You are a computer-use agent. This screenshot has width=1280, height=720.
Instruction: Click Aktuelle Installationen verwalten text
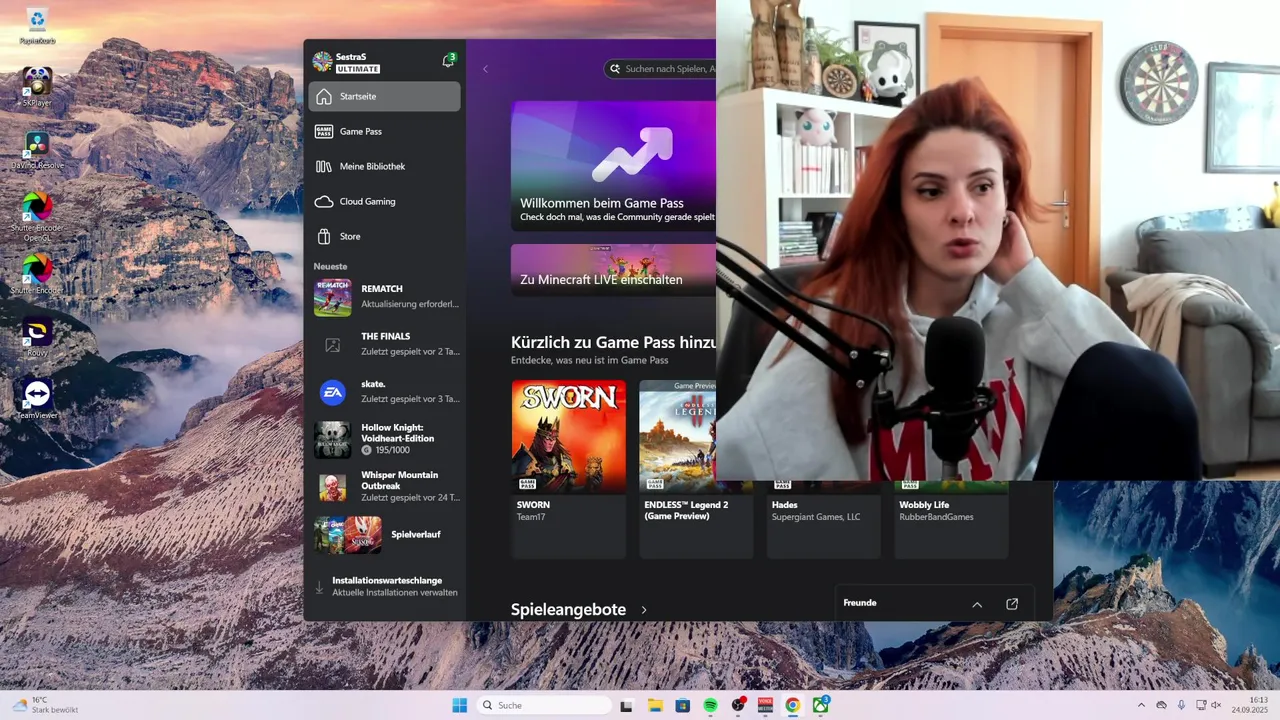(395, 593)
